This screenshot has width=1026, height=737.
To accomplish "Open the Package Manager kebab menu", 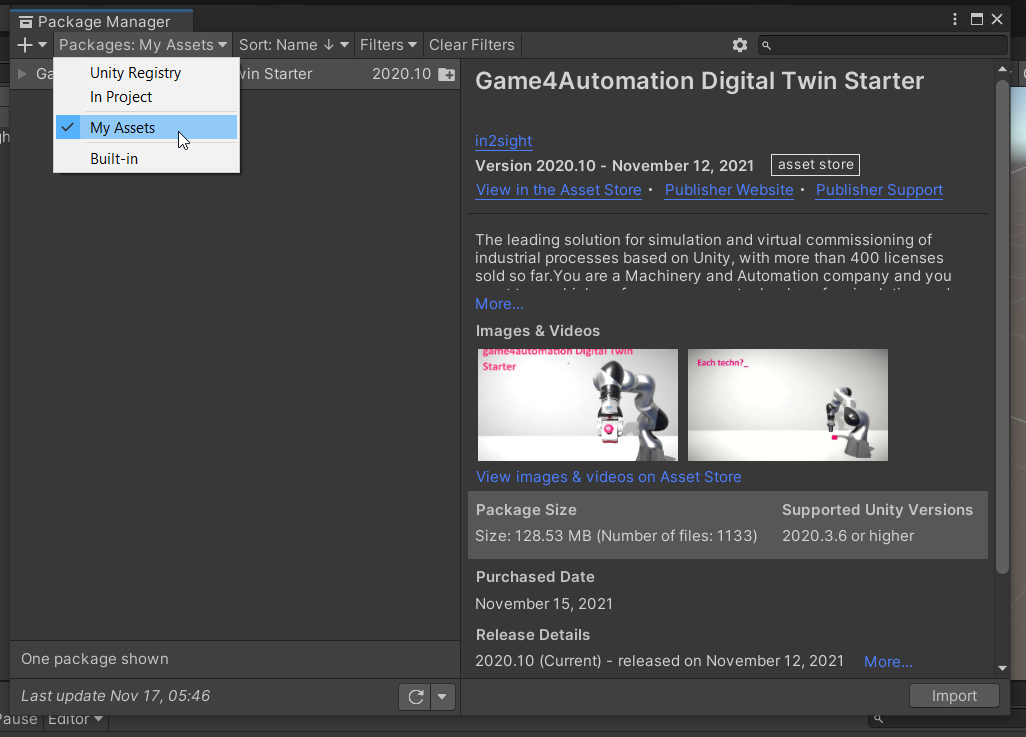I will coord(955,19).
